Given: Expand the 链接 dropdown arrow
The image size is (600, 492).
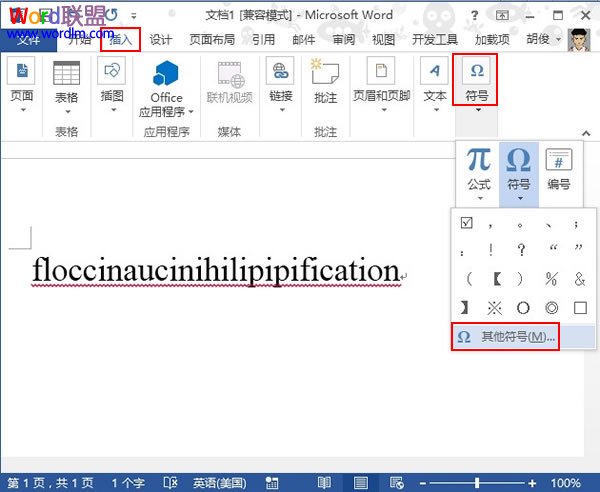Looking at the screenshot, I should 282,110.
